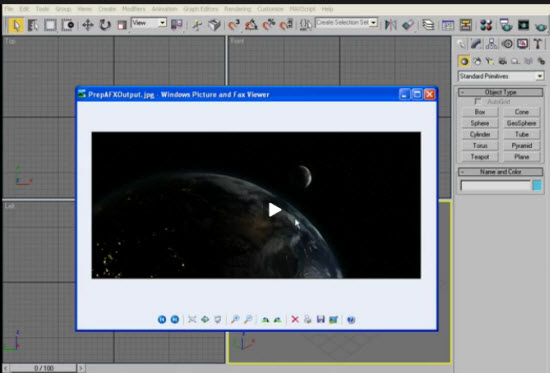
Task: Open the cyan object color swatch
Action: click(x=537, y=185)
